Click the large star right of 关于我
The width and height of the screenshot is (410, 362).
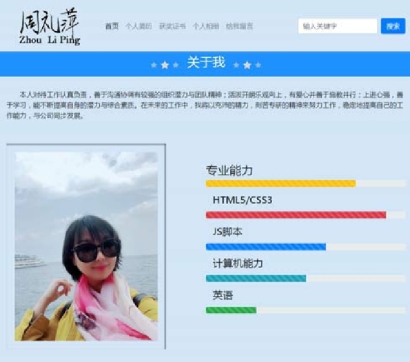coord(247,65)
